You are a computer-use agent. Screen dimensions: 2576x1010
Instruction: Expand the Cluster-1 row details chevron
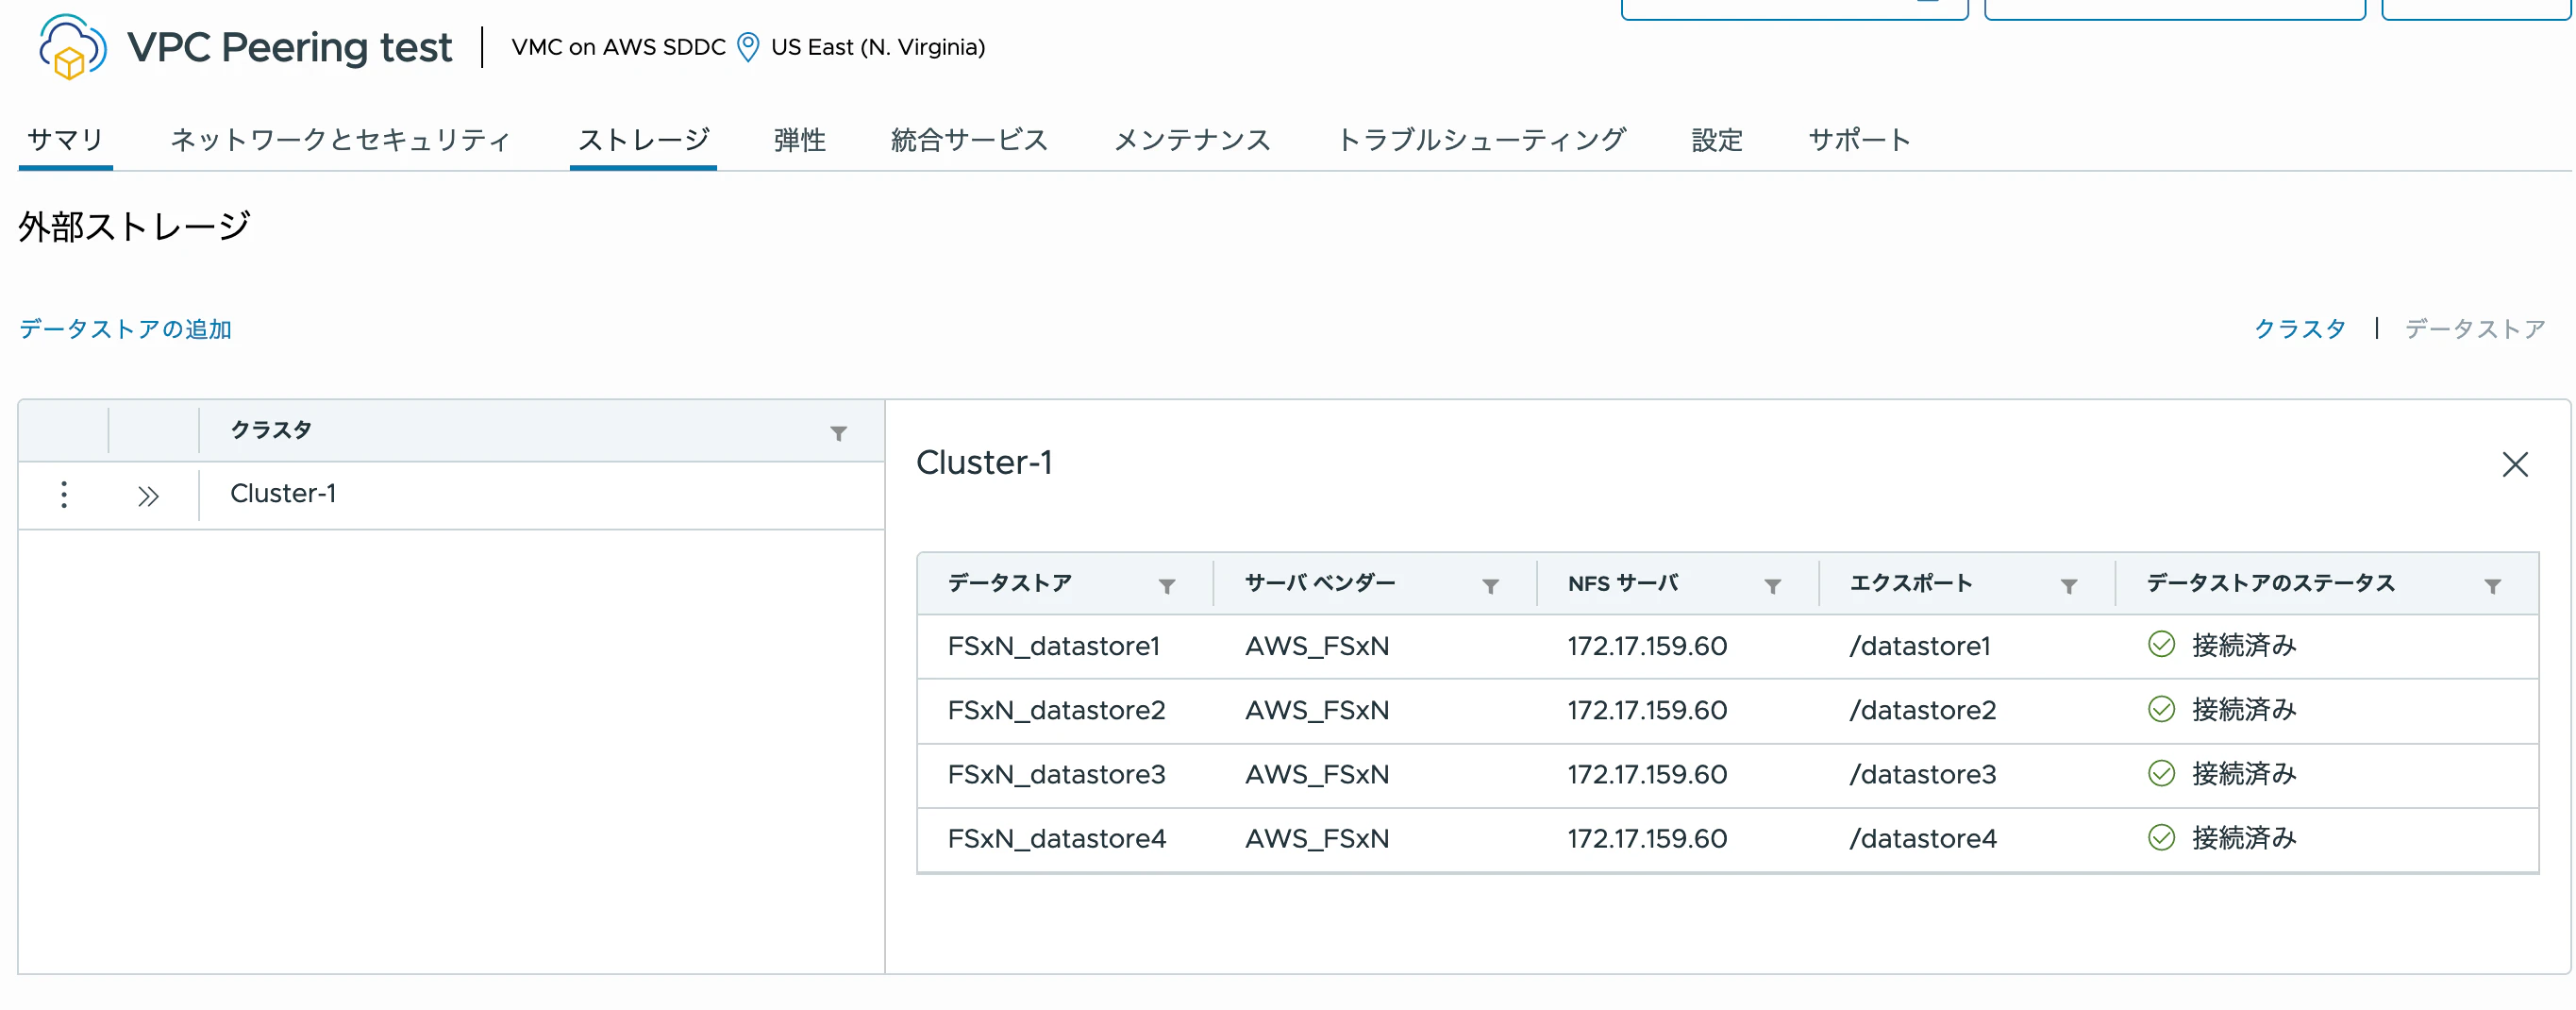click(148, 496)
